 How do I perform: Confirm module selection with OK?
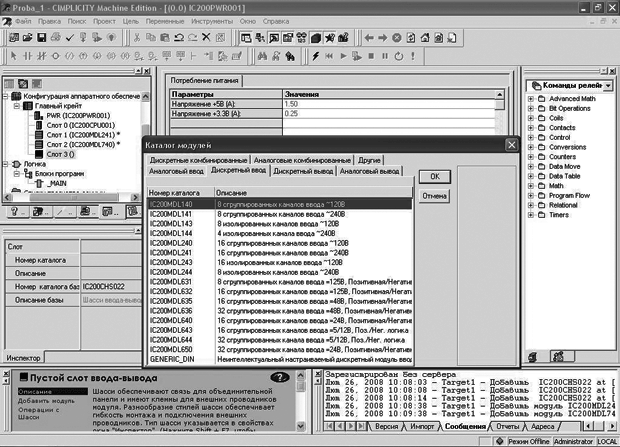(x=435, y=176)
